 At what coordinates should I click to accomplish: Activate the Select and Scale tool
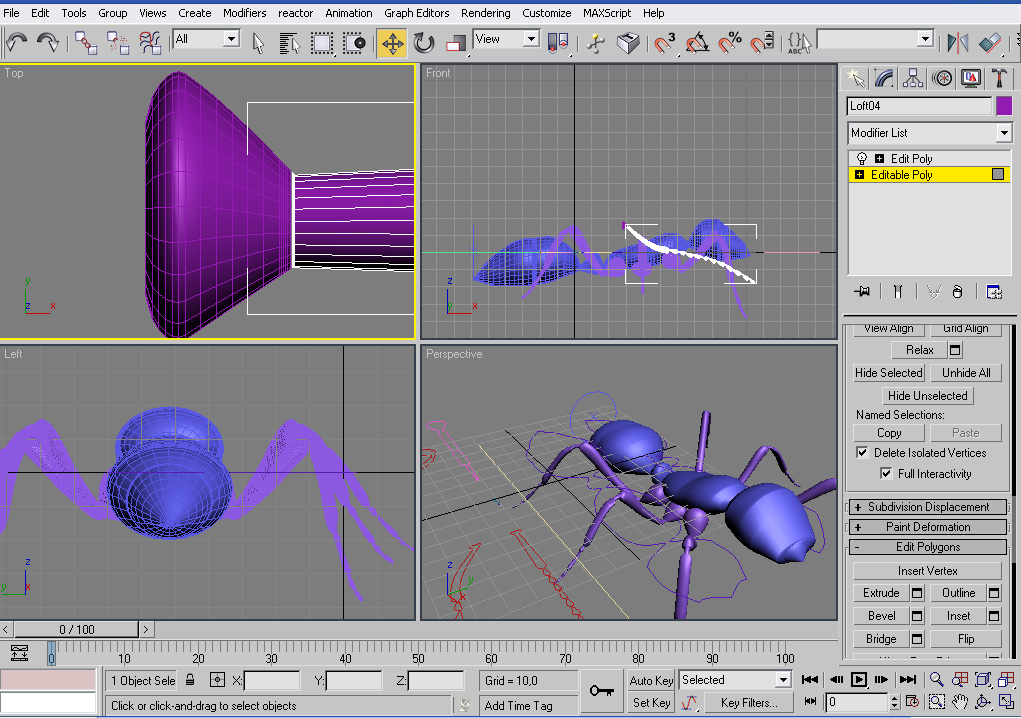point(456,43)
